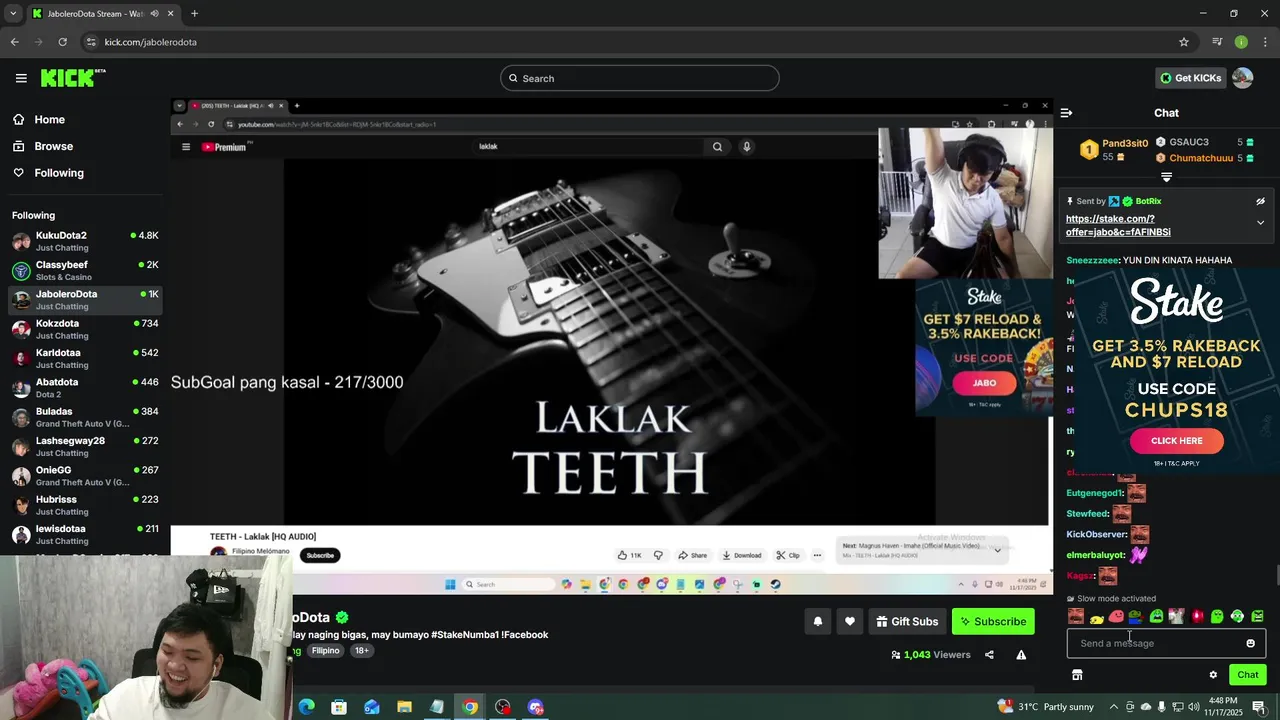This screenshot has height=720, width=1280.
Task: Click Chumatchuuu in the gift leaderboard
Action: click(x=1201, y=158)
